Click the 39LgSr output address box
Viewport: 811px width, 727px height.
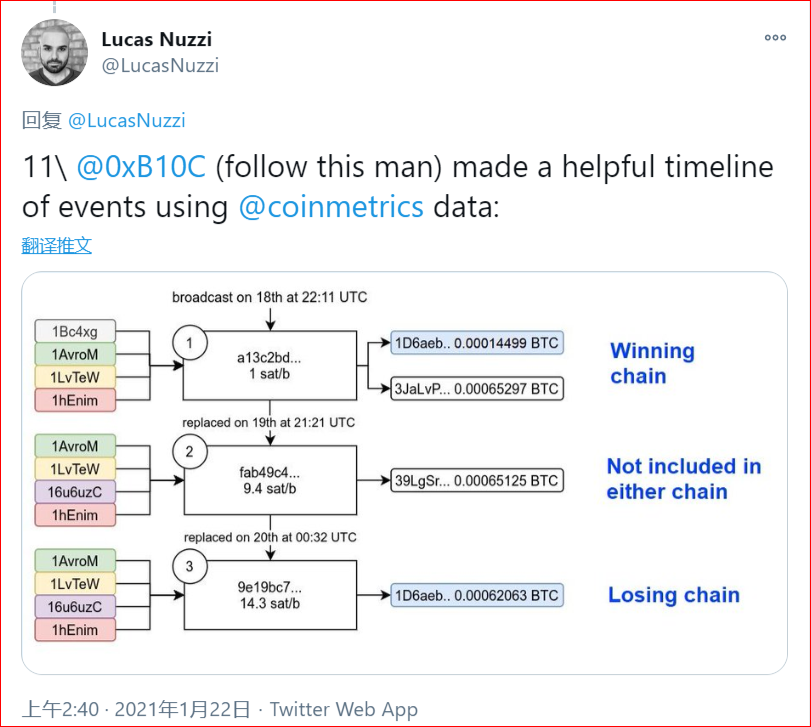477,481
